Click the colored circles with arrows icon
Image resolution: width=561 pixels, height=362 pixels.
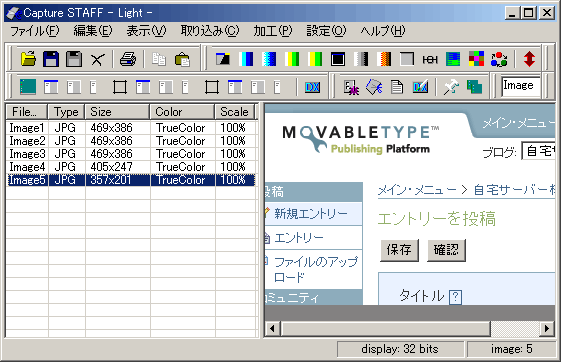(x=499, y=59)
